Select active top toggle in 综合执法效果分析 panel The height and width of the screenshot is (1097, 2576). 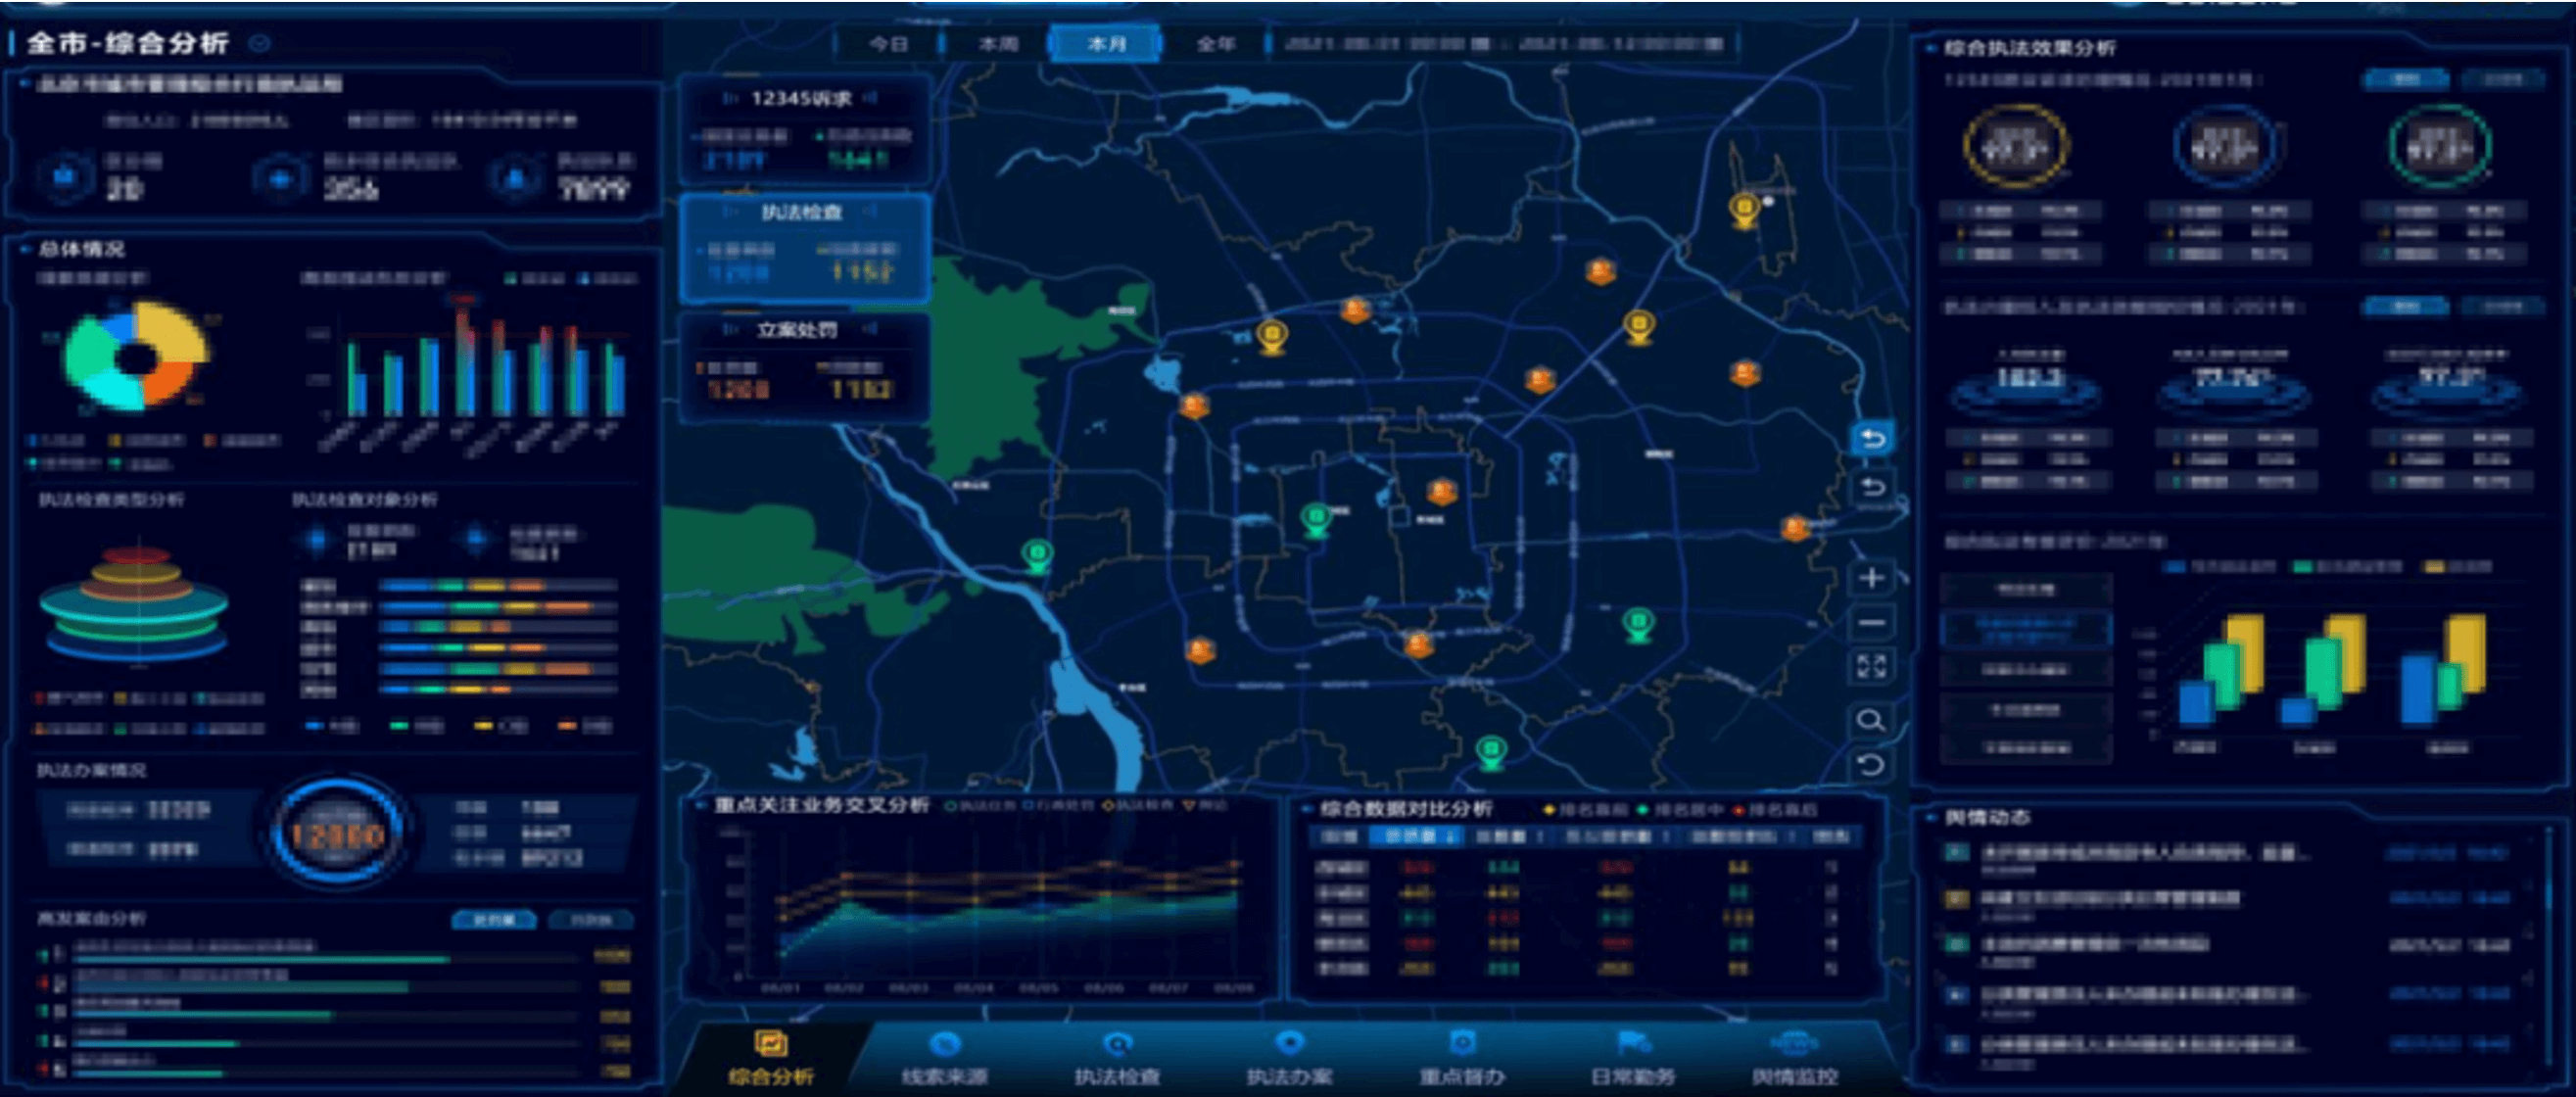2405,79
